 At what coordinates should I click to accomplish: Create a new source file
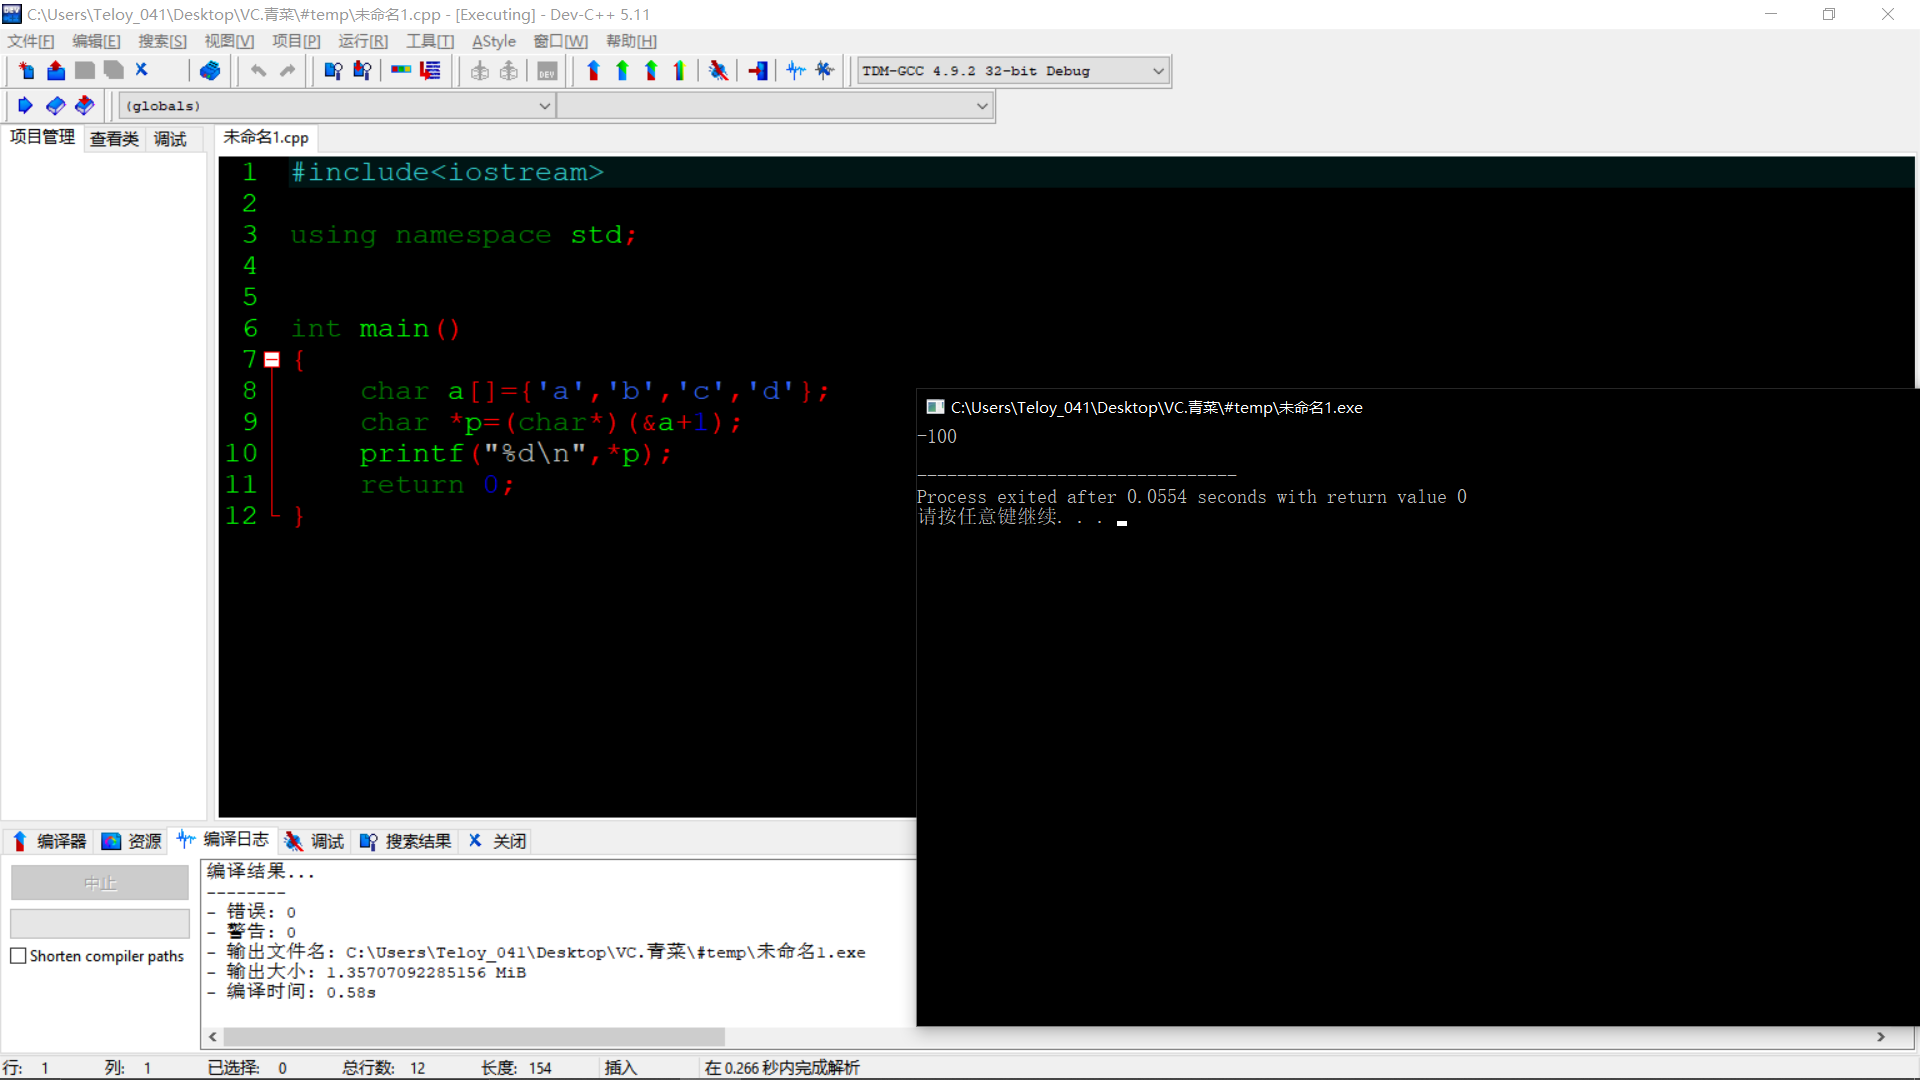pyautogui.click(x=27, y=71)
